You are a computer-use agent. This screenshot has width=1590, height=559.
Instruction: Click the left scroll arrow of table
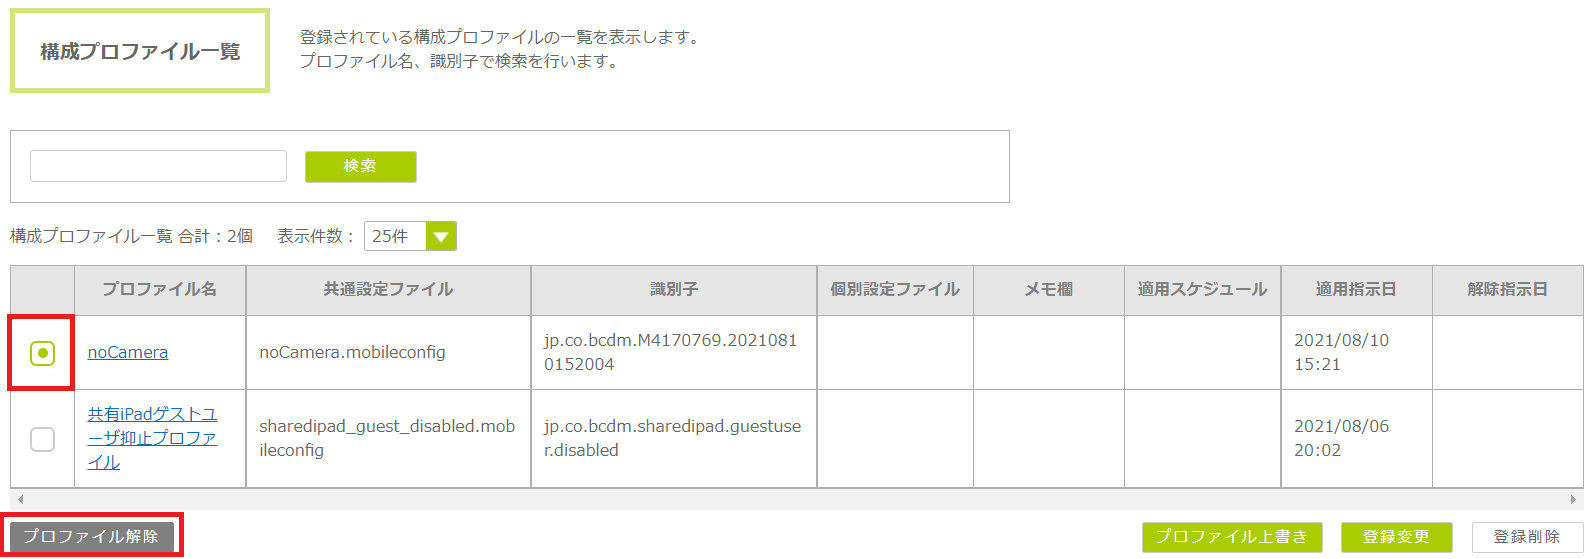tap(20, 499)
